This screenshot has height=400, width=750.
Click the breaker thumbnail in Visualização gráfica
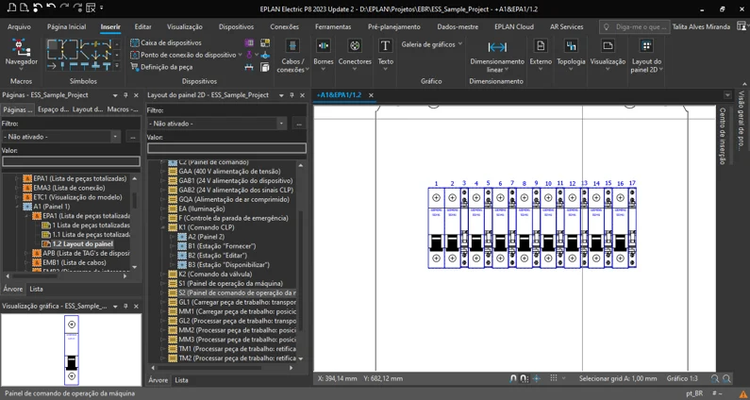coord(72,351)
